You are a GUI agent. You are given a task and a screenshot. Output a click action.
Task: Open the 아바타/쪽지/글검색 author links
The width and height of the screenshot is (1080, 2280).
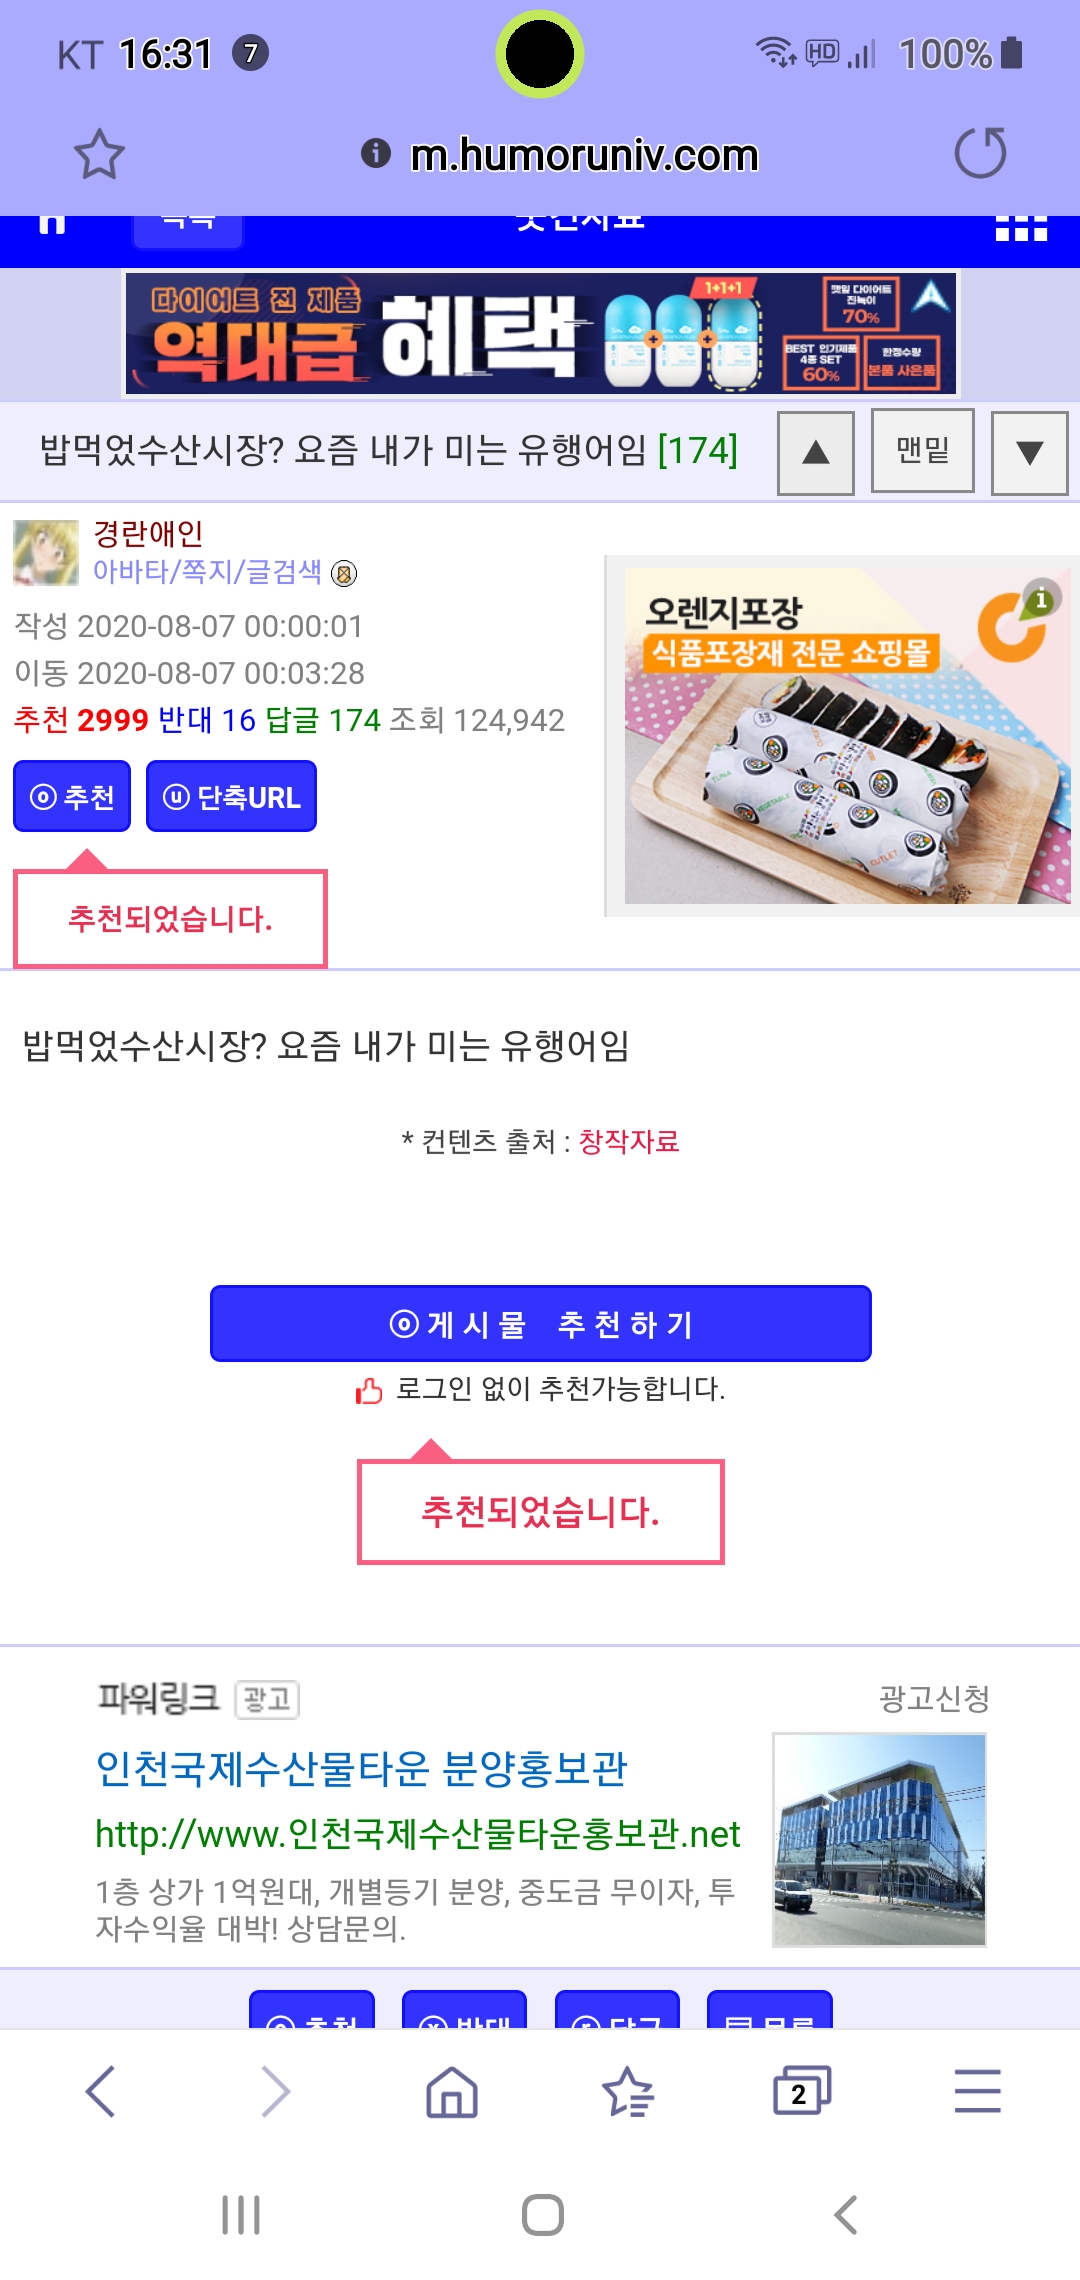click(207, 572)
